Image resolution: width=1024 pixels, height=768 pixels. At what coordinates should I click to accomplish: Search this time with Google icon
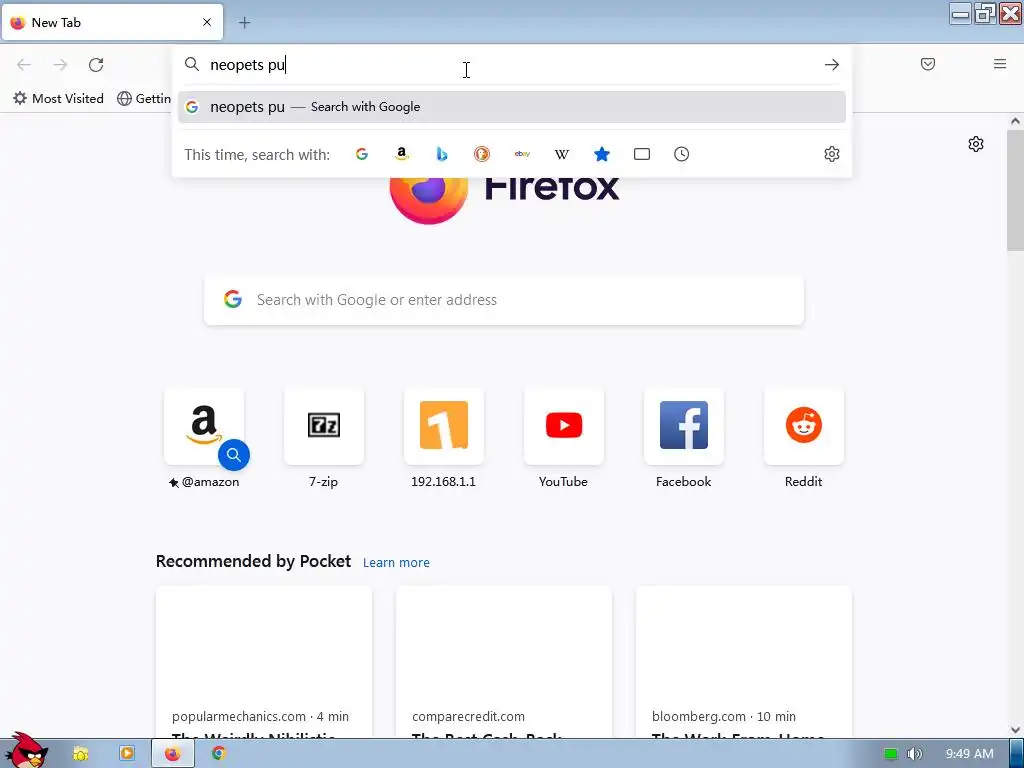[362, 154]
